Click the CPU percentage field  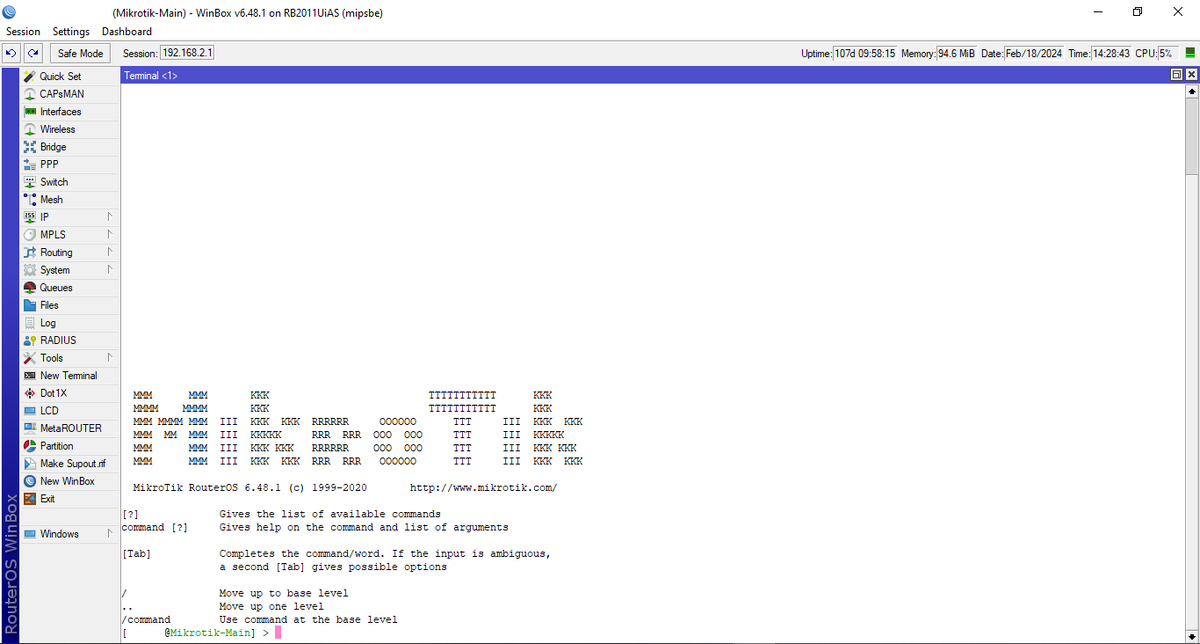click(x=1167, y=53)
